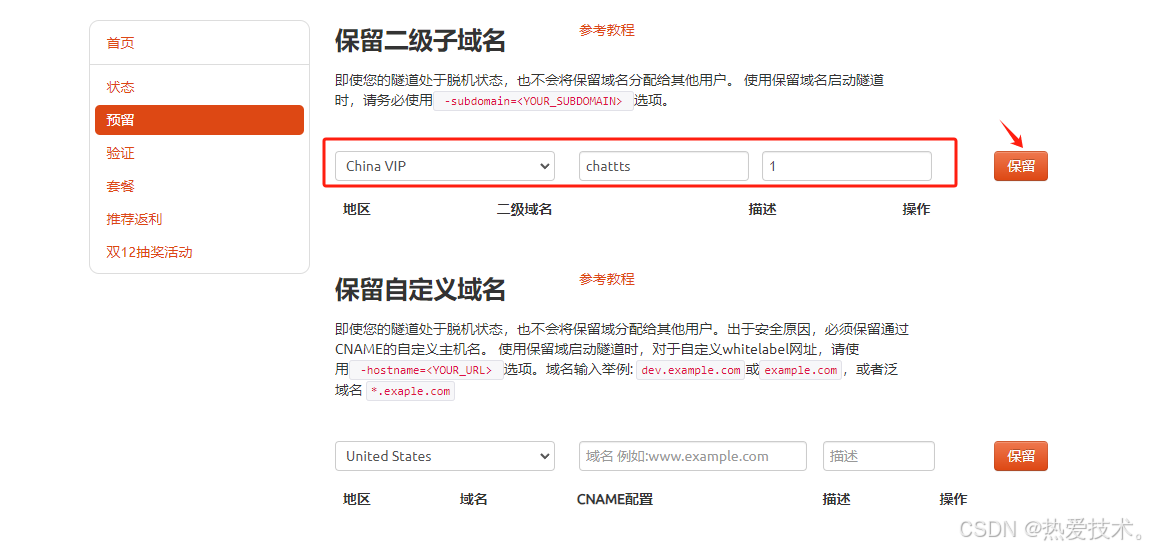Screen dimensions: 1160x549
Task: Open 参考教程 link beside 保留自定义域名
Action: tap(607, 279)
